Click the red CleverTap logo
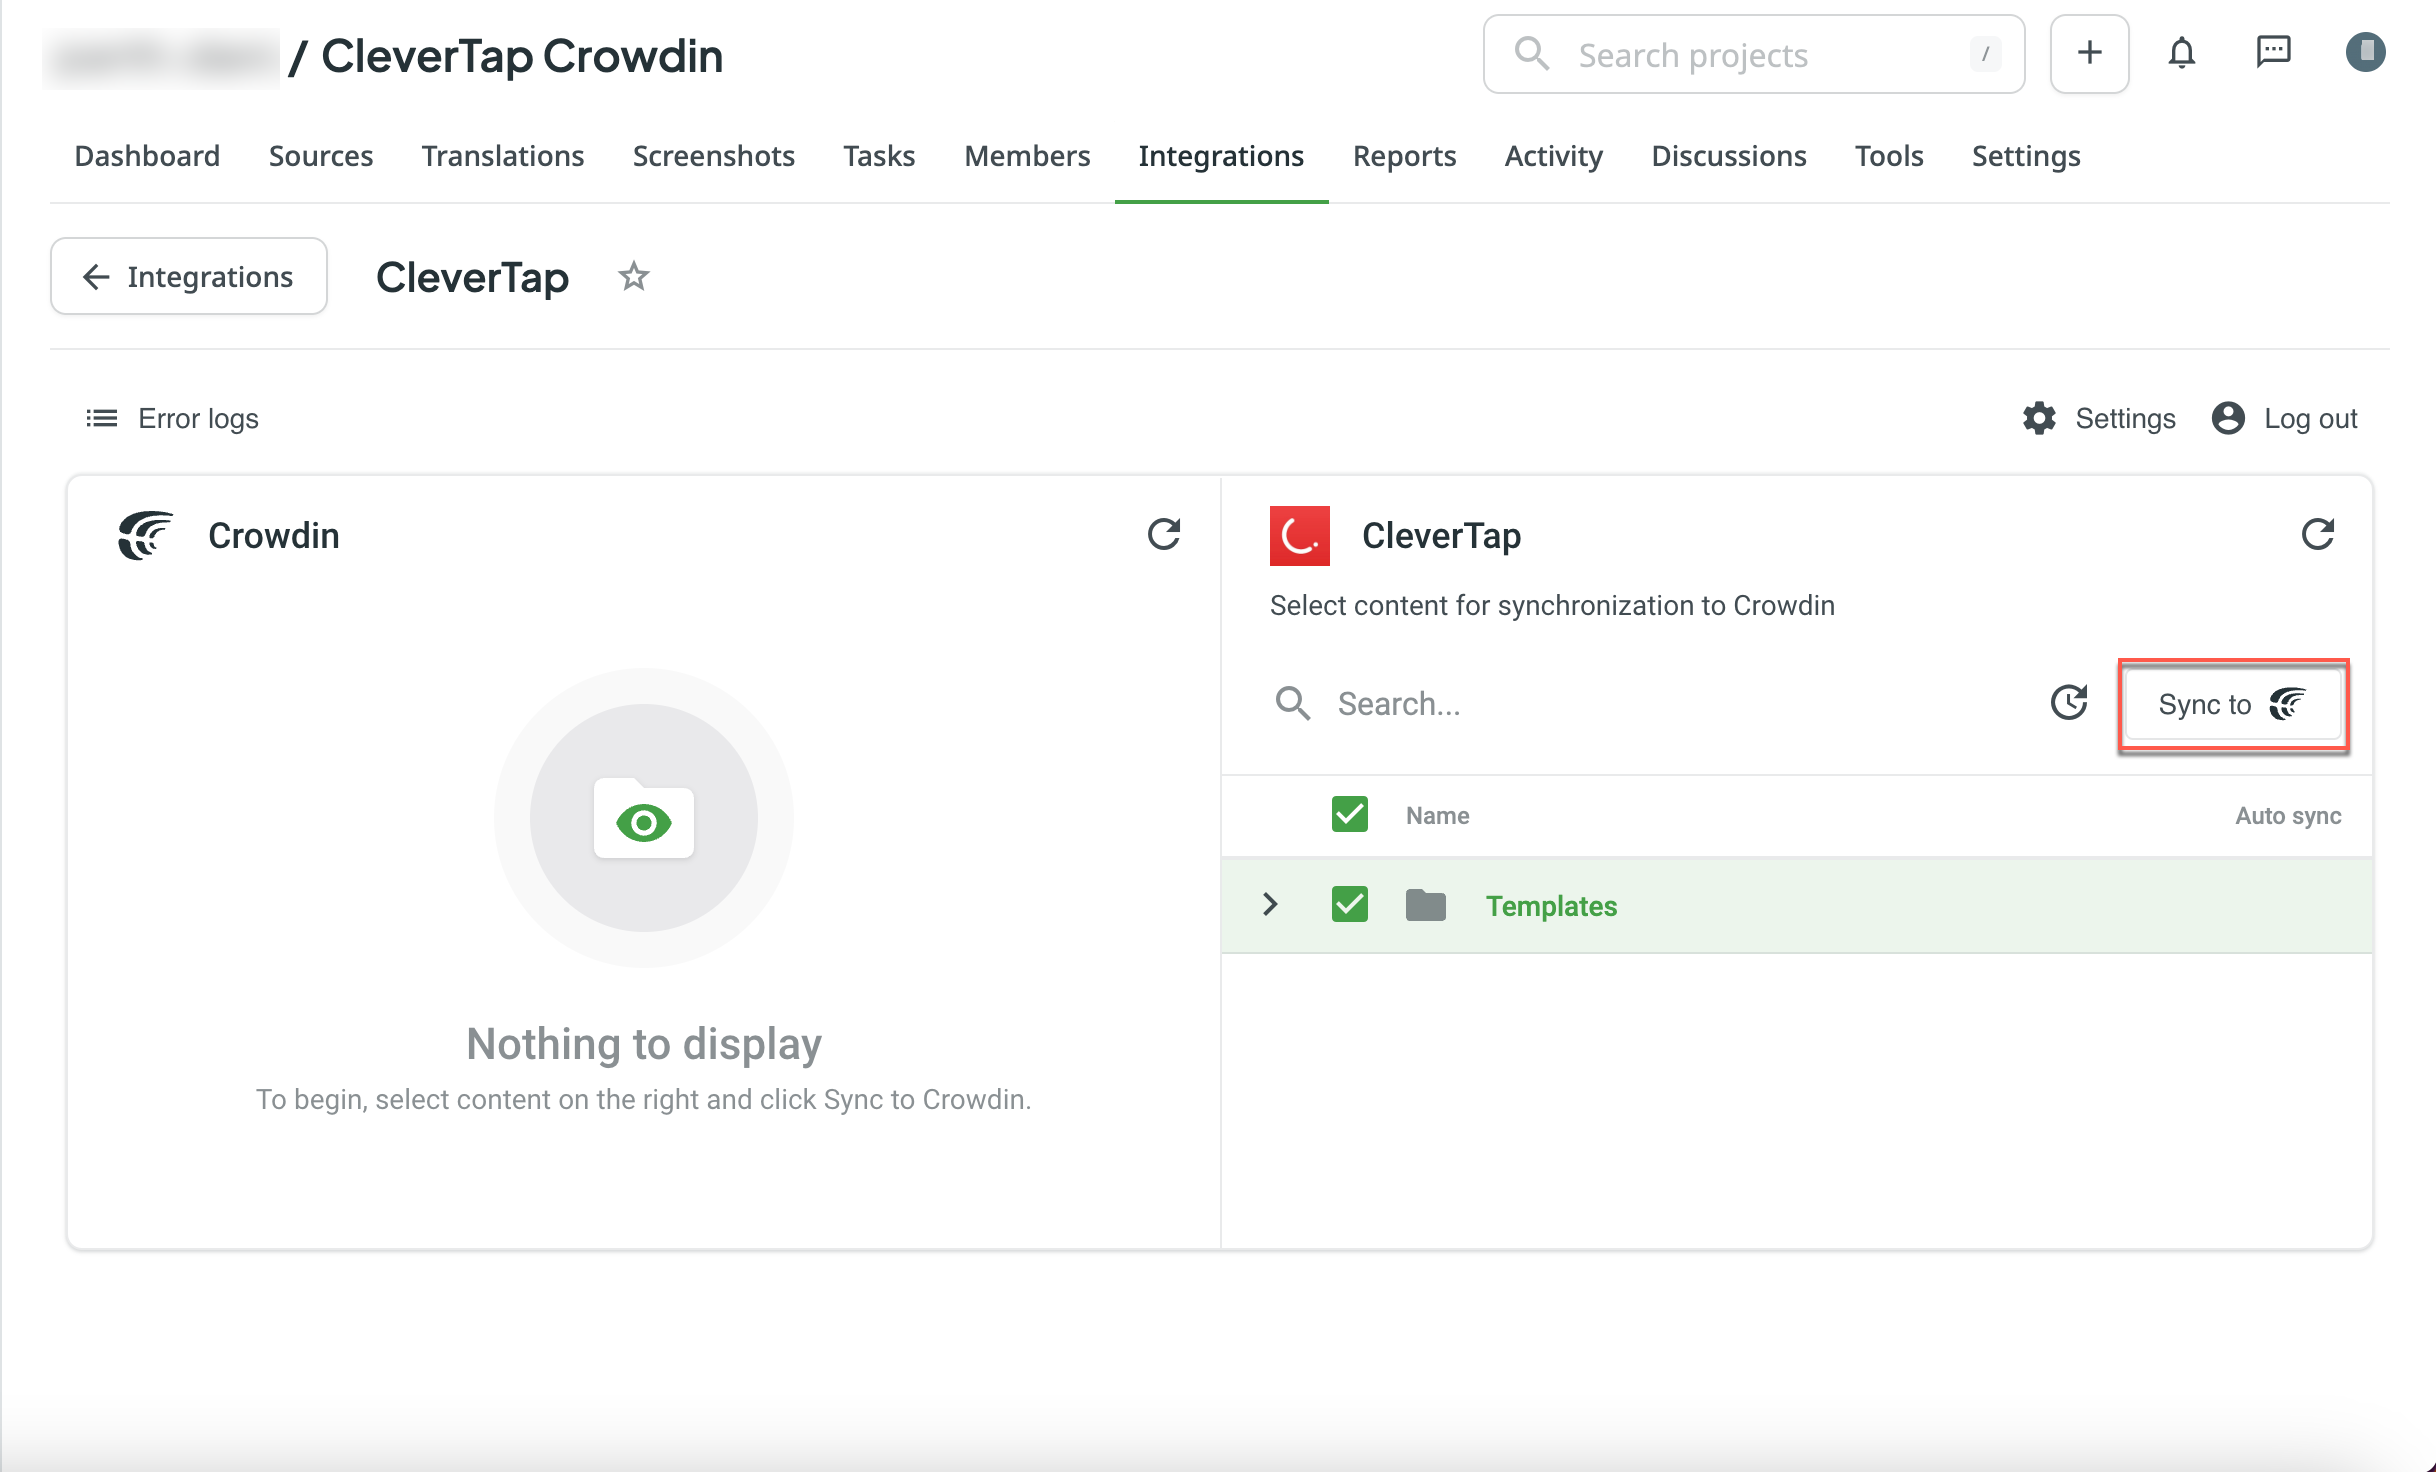 (x=1299, y=535)
